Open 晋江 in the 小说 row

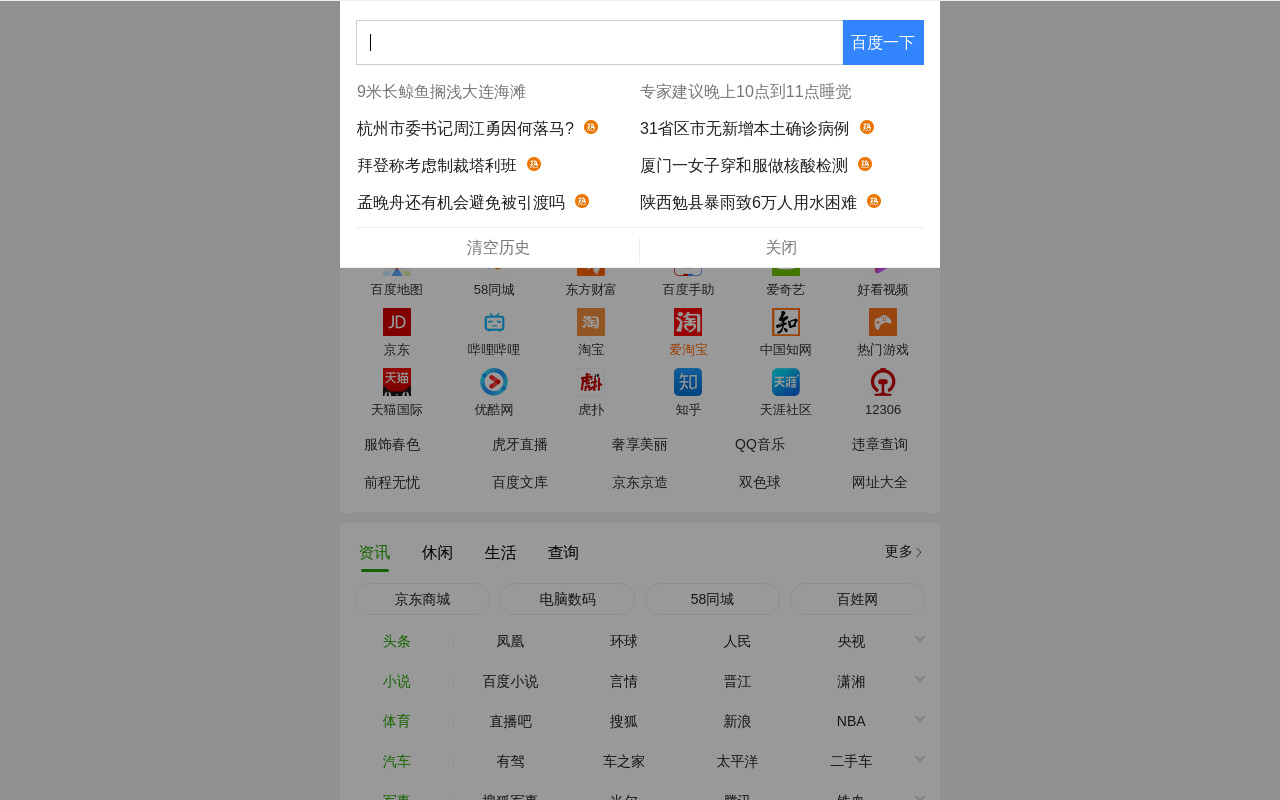click(x=737, y=682)
